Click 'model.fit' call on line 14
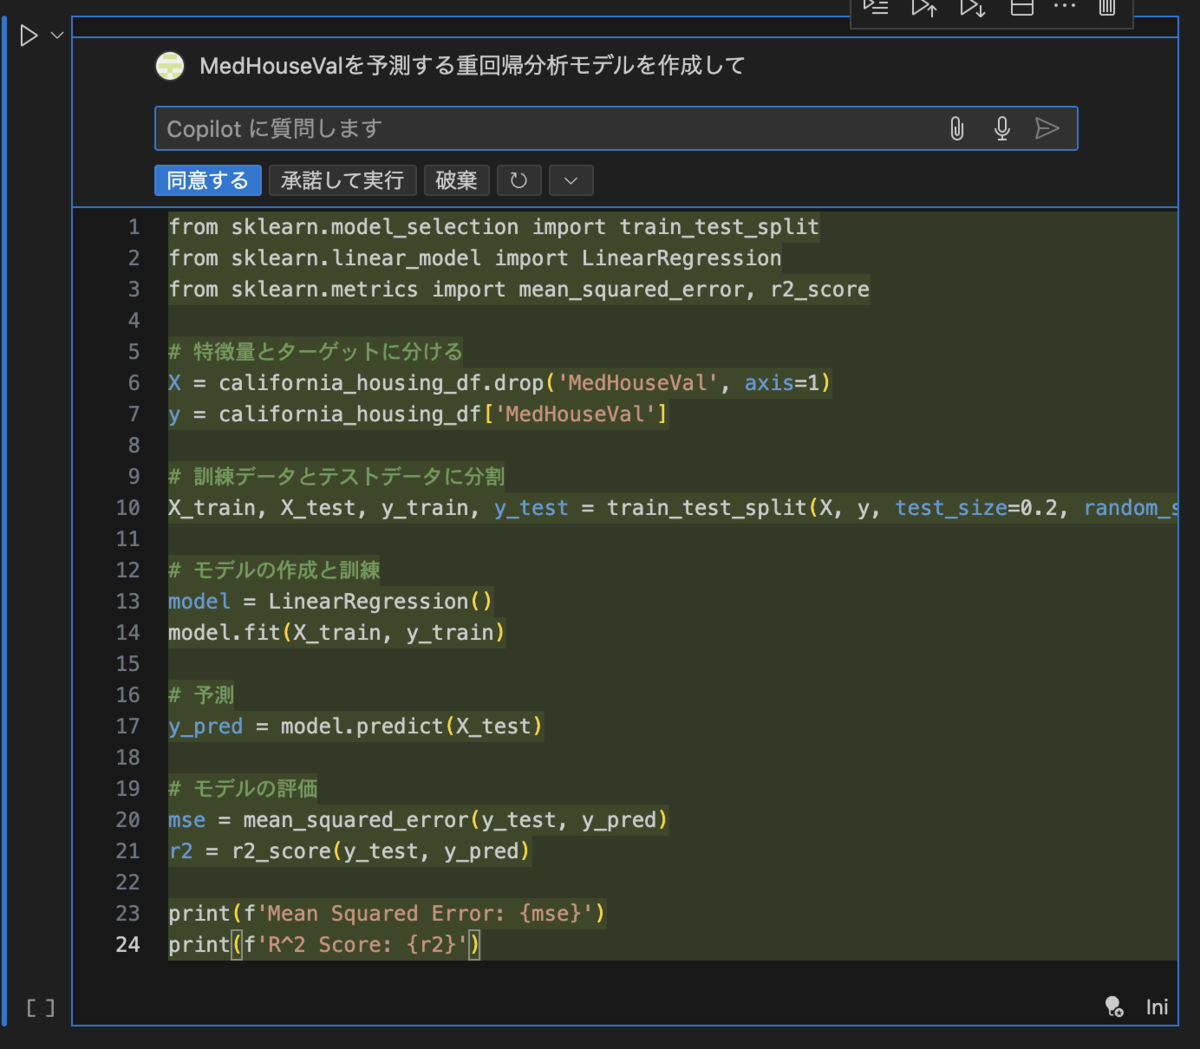The image size is (1200, 1049). coord(224,632)
